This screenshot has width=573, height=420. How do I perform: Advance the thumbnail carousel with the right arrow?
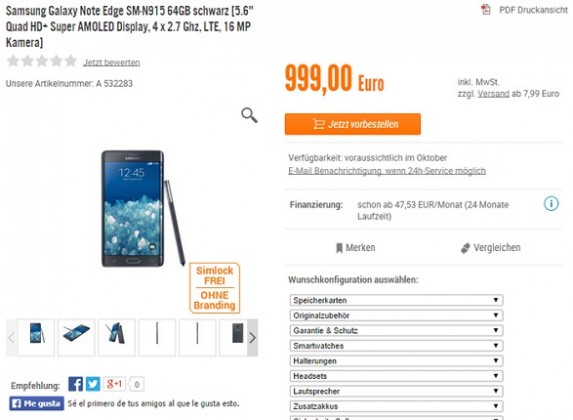click(x=253, y=337)
